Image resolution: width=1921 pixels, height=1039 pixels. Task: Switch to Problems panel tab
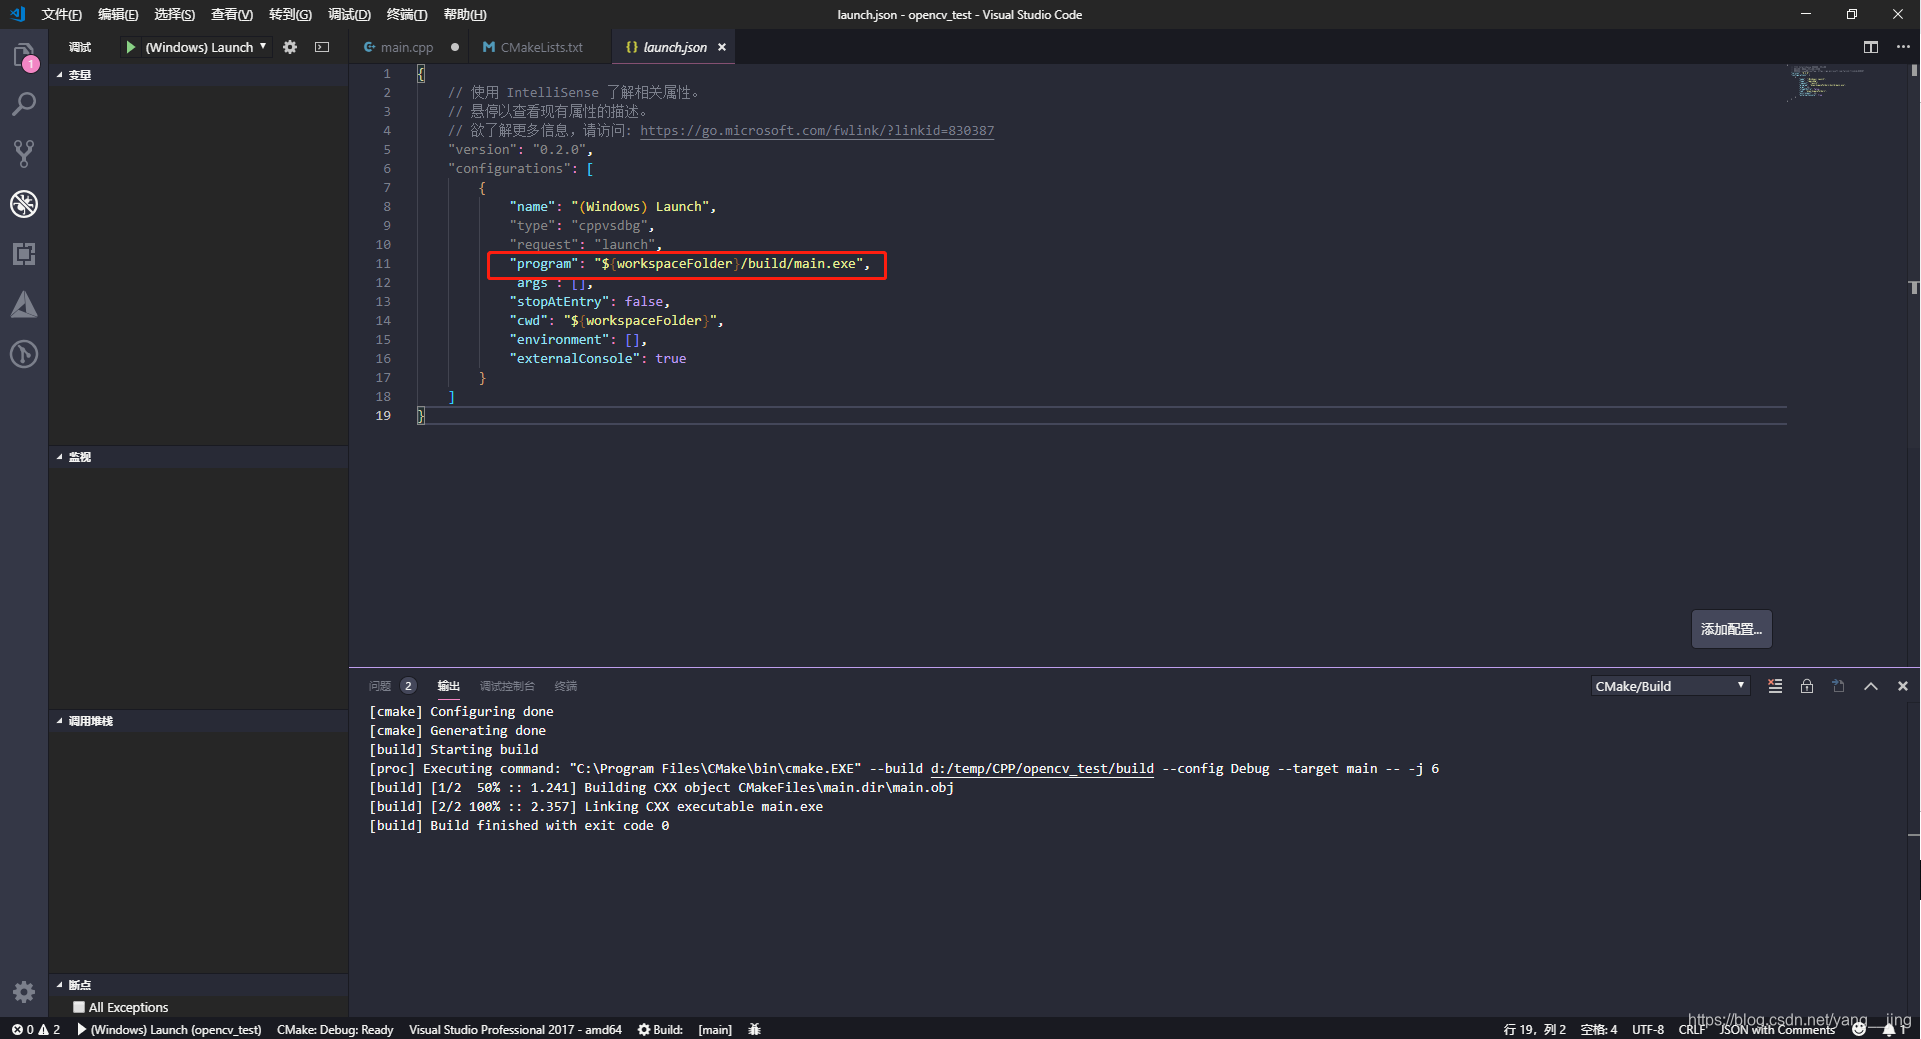391,686
